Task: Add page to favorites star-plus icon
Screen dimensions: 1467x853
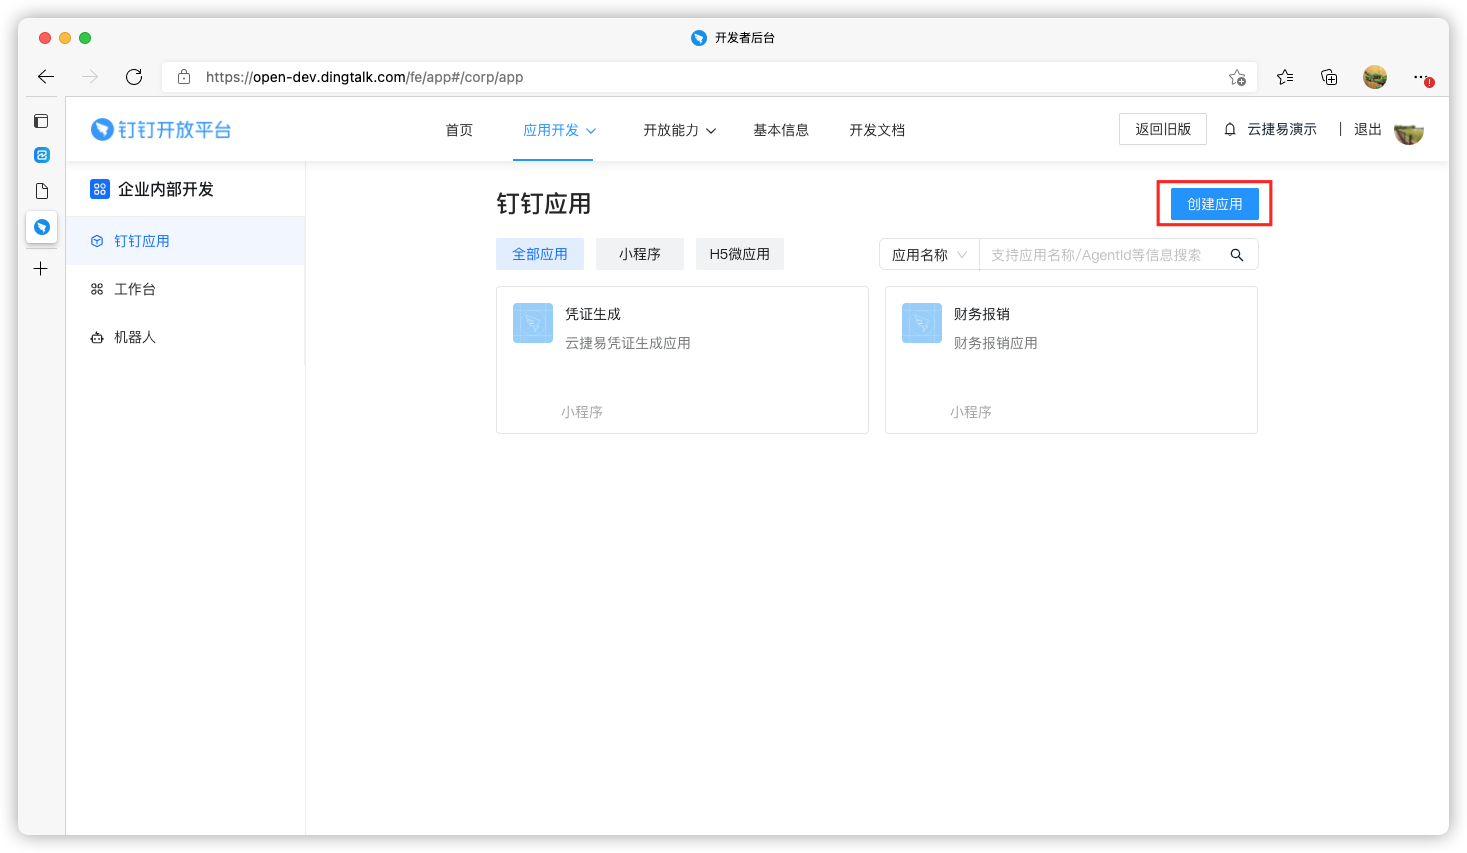Action: (1237, 77)
